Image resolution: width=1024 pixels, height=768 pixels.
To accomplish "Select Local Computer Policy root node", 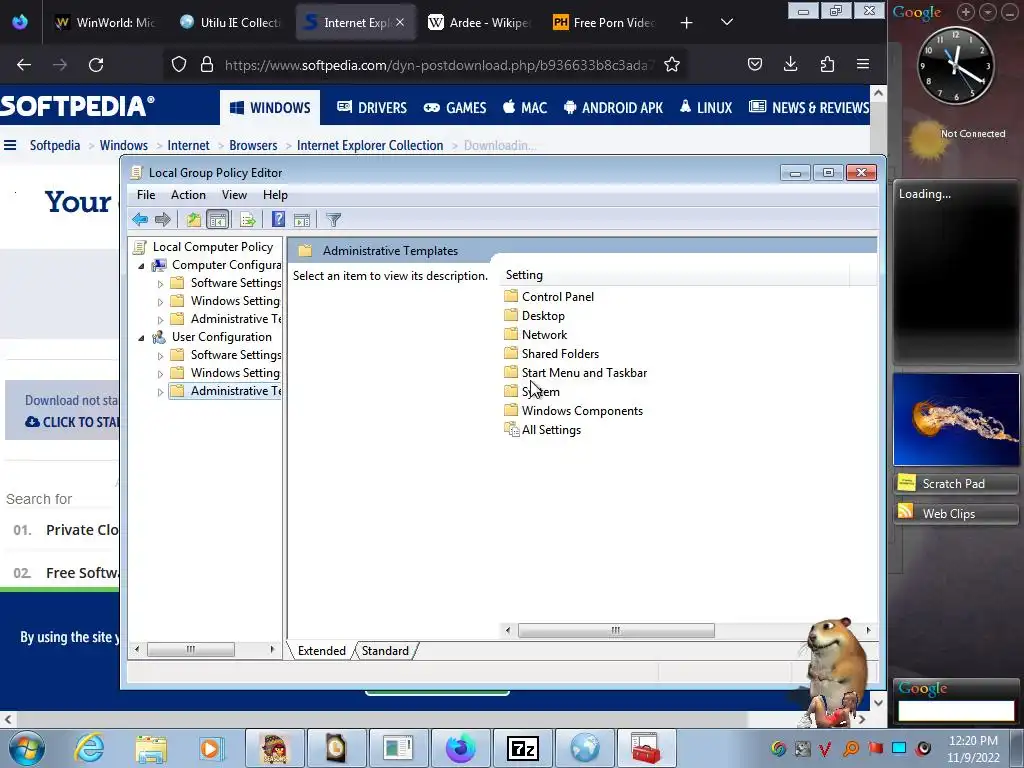I will (203, 247).
